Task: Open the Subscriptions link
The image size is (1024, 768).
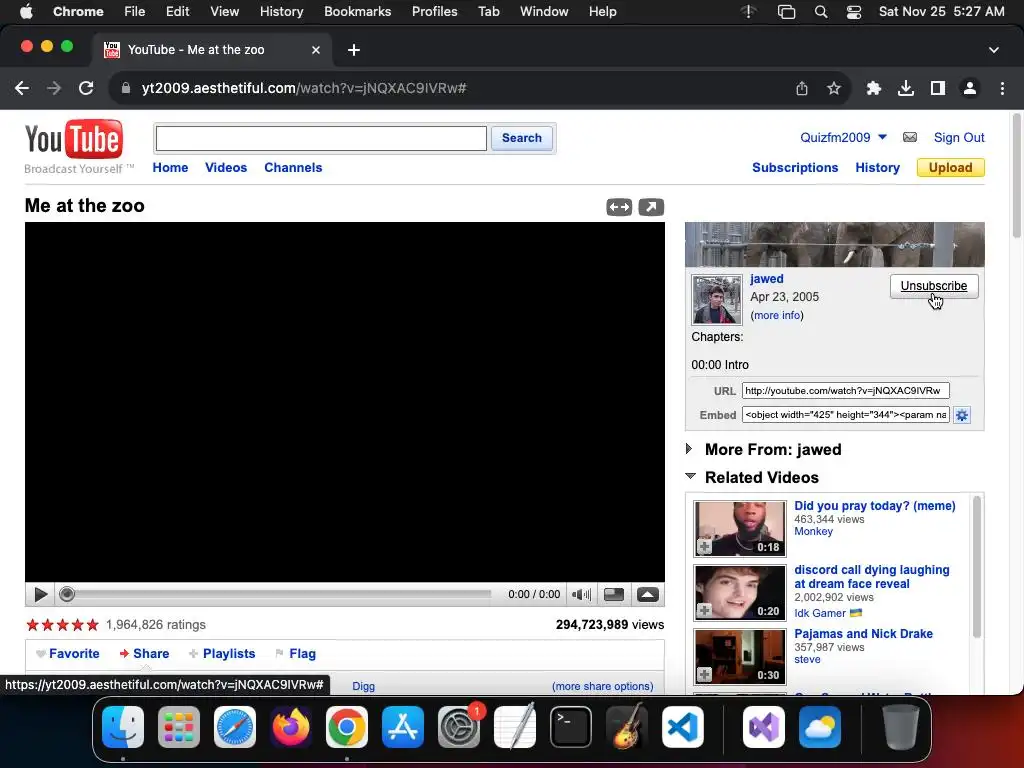Action: pyautogui.click(x=795, y=167)
